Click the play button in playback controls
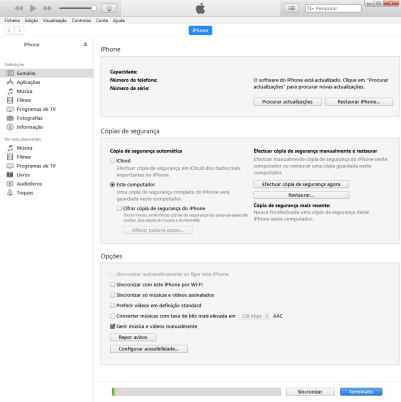 click(33, 8)
